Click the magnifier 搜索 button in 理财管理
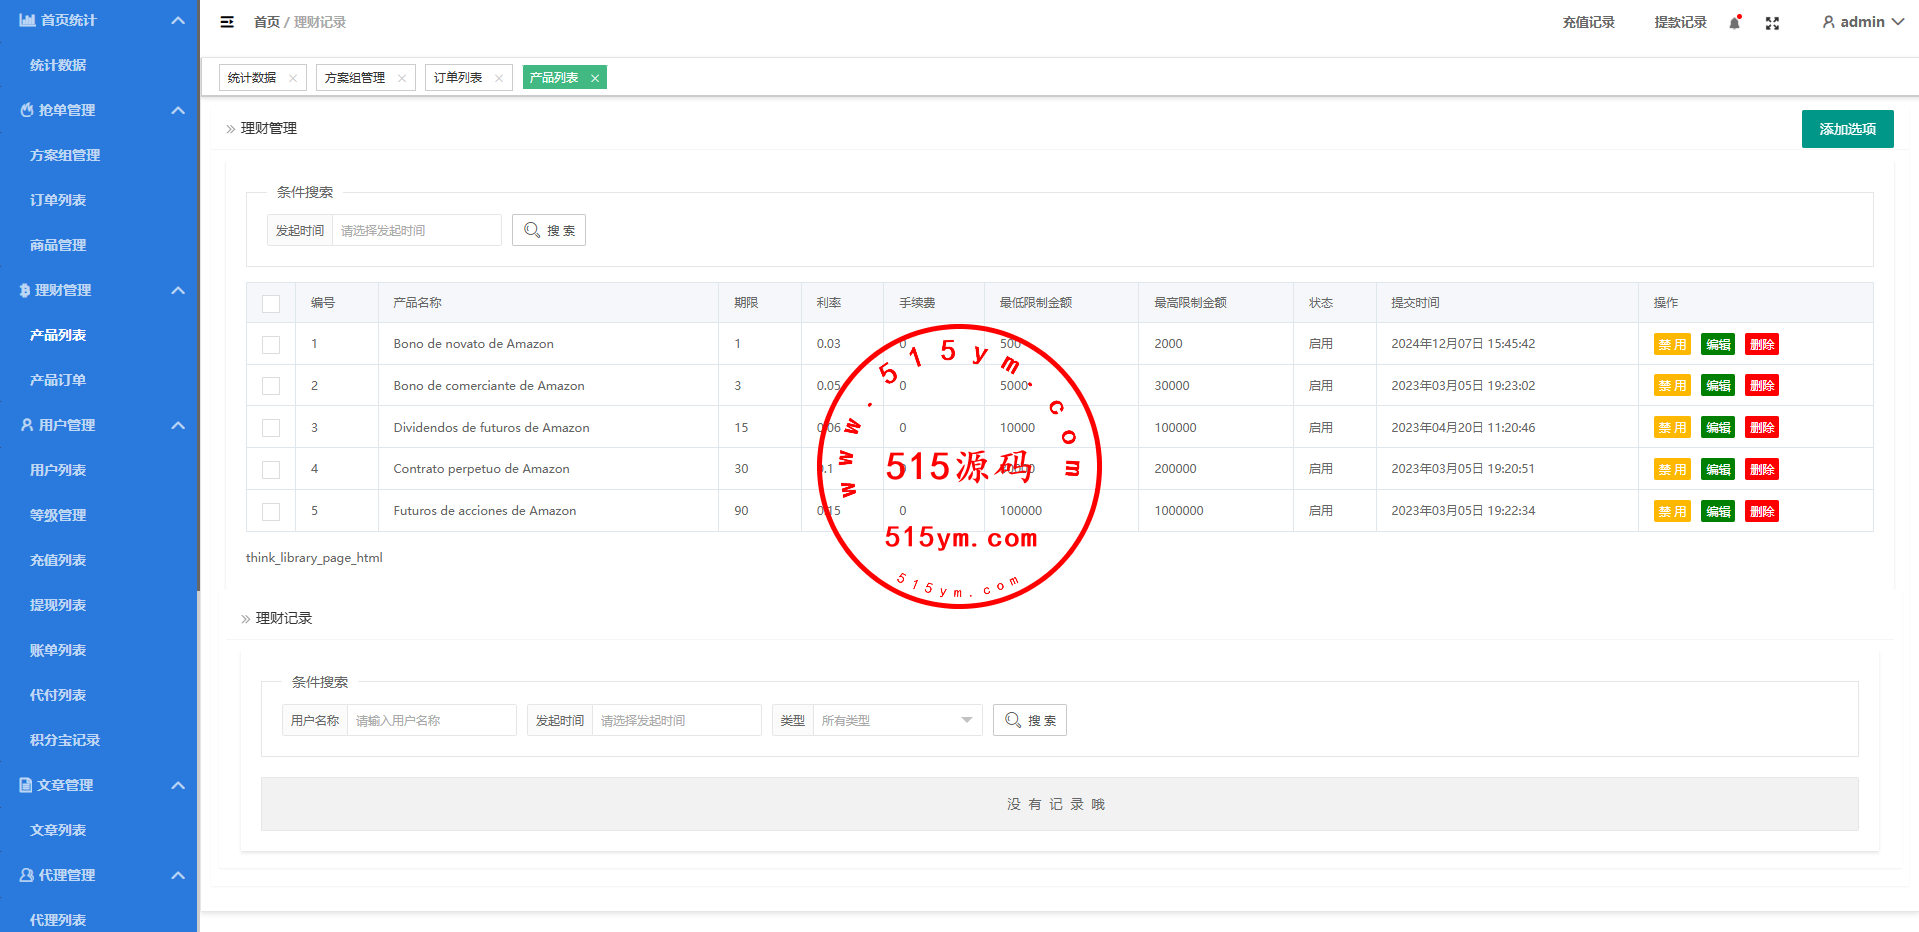 549,230
